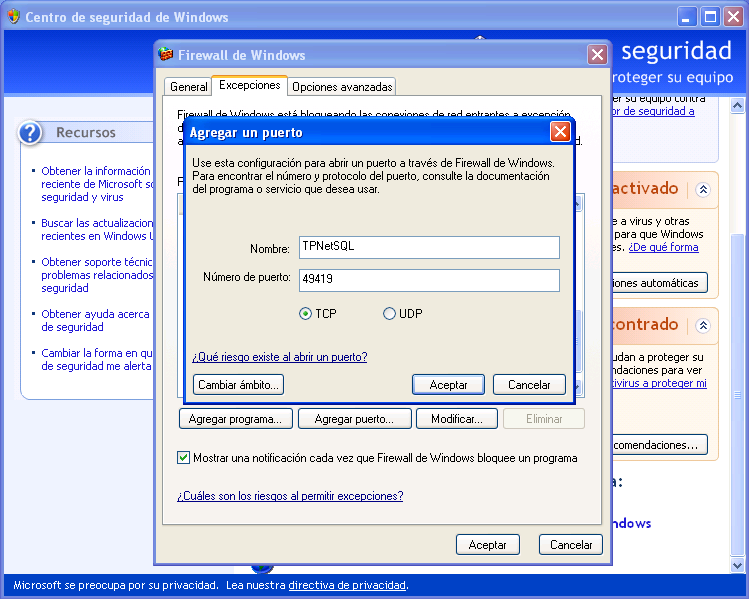Open the '¿Qué riesgo existe al abrir un puerto?' link
The image size is (749, 599).
279,357
